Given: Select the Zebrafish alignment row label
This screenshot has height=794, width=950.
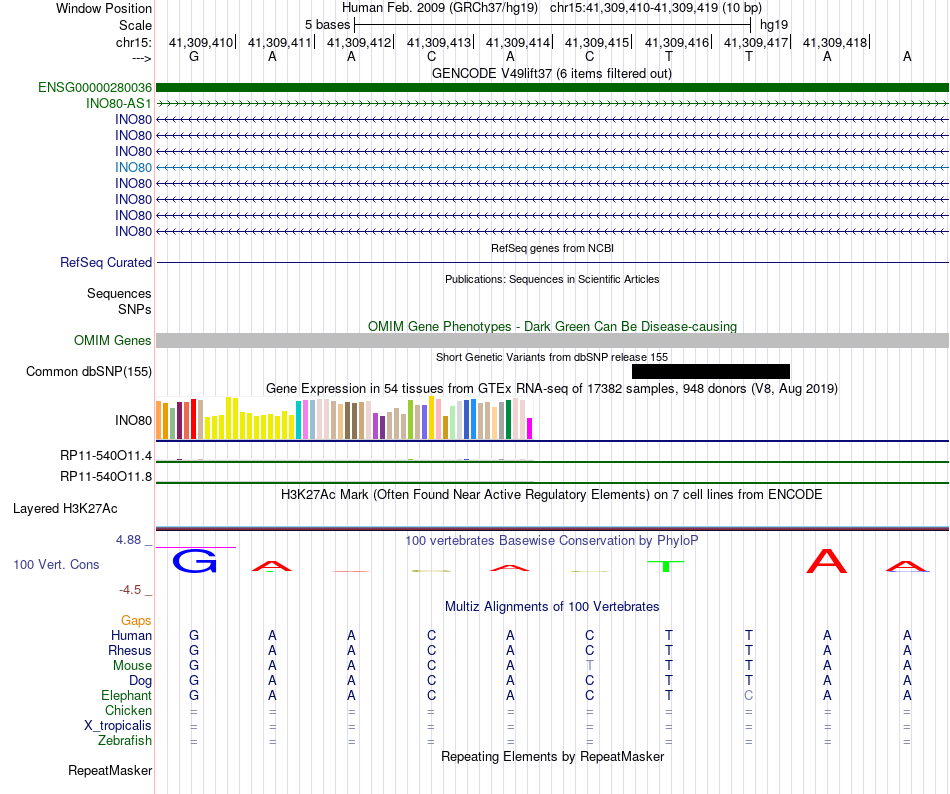Looking at the screenshot, I should point(125,740).
